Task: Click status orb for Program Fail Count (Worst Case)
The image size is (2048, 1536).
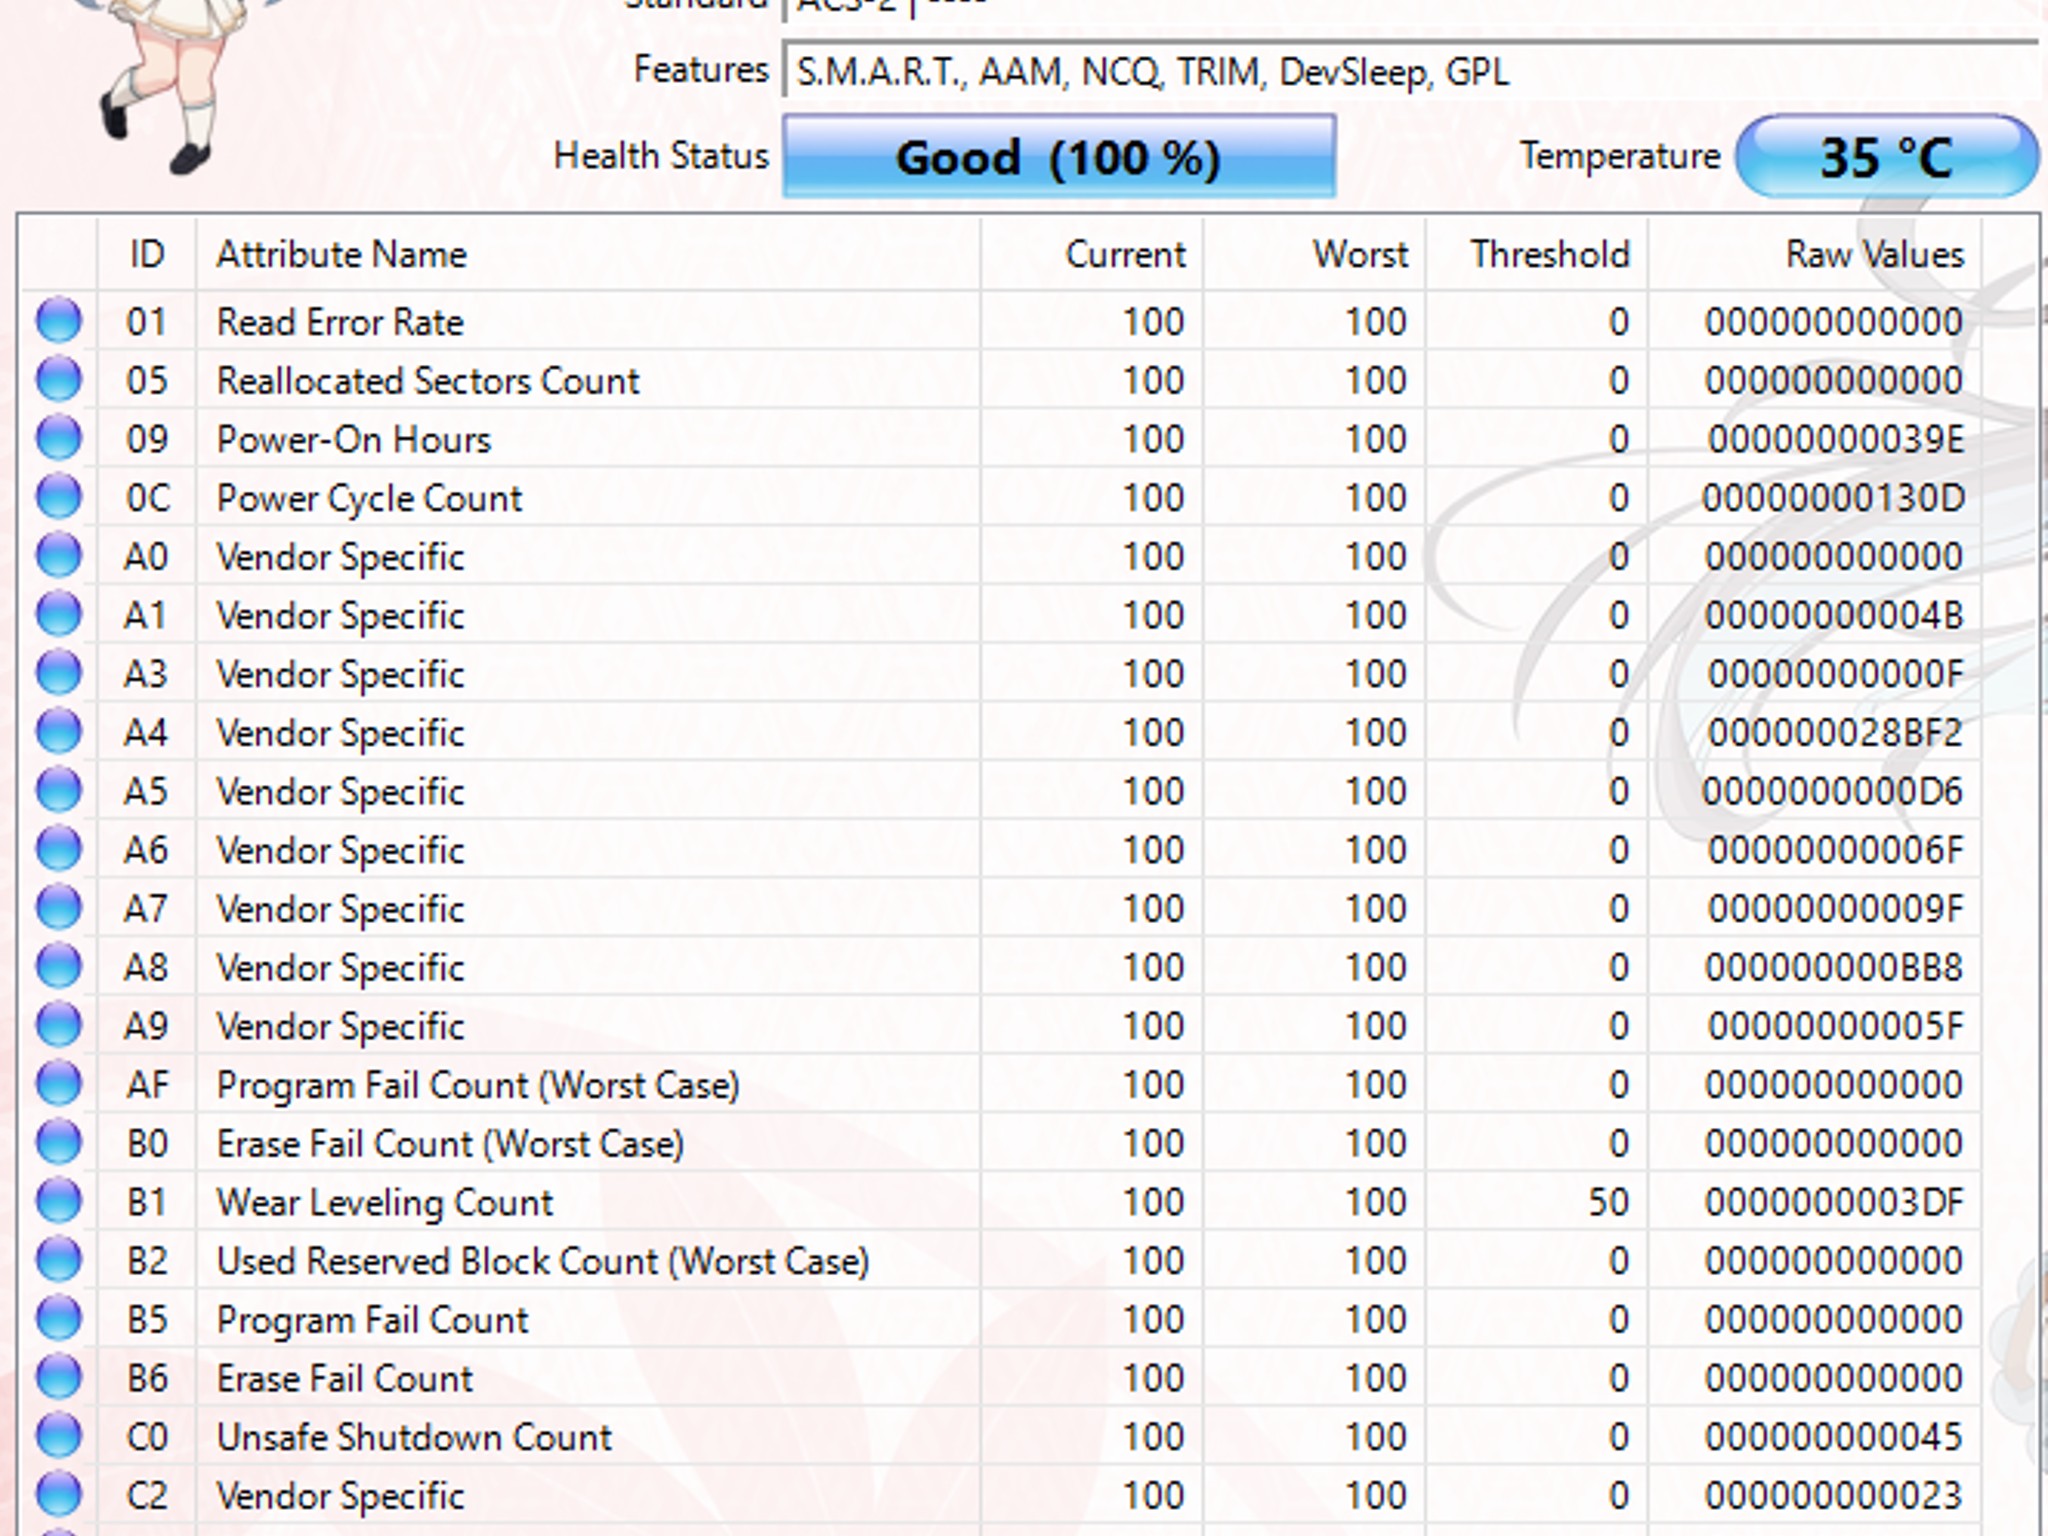Action: point(59,1084)
